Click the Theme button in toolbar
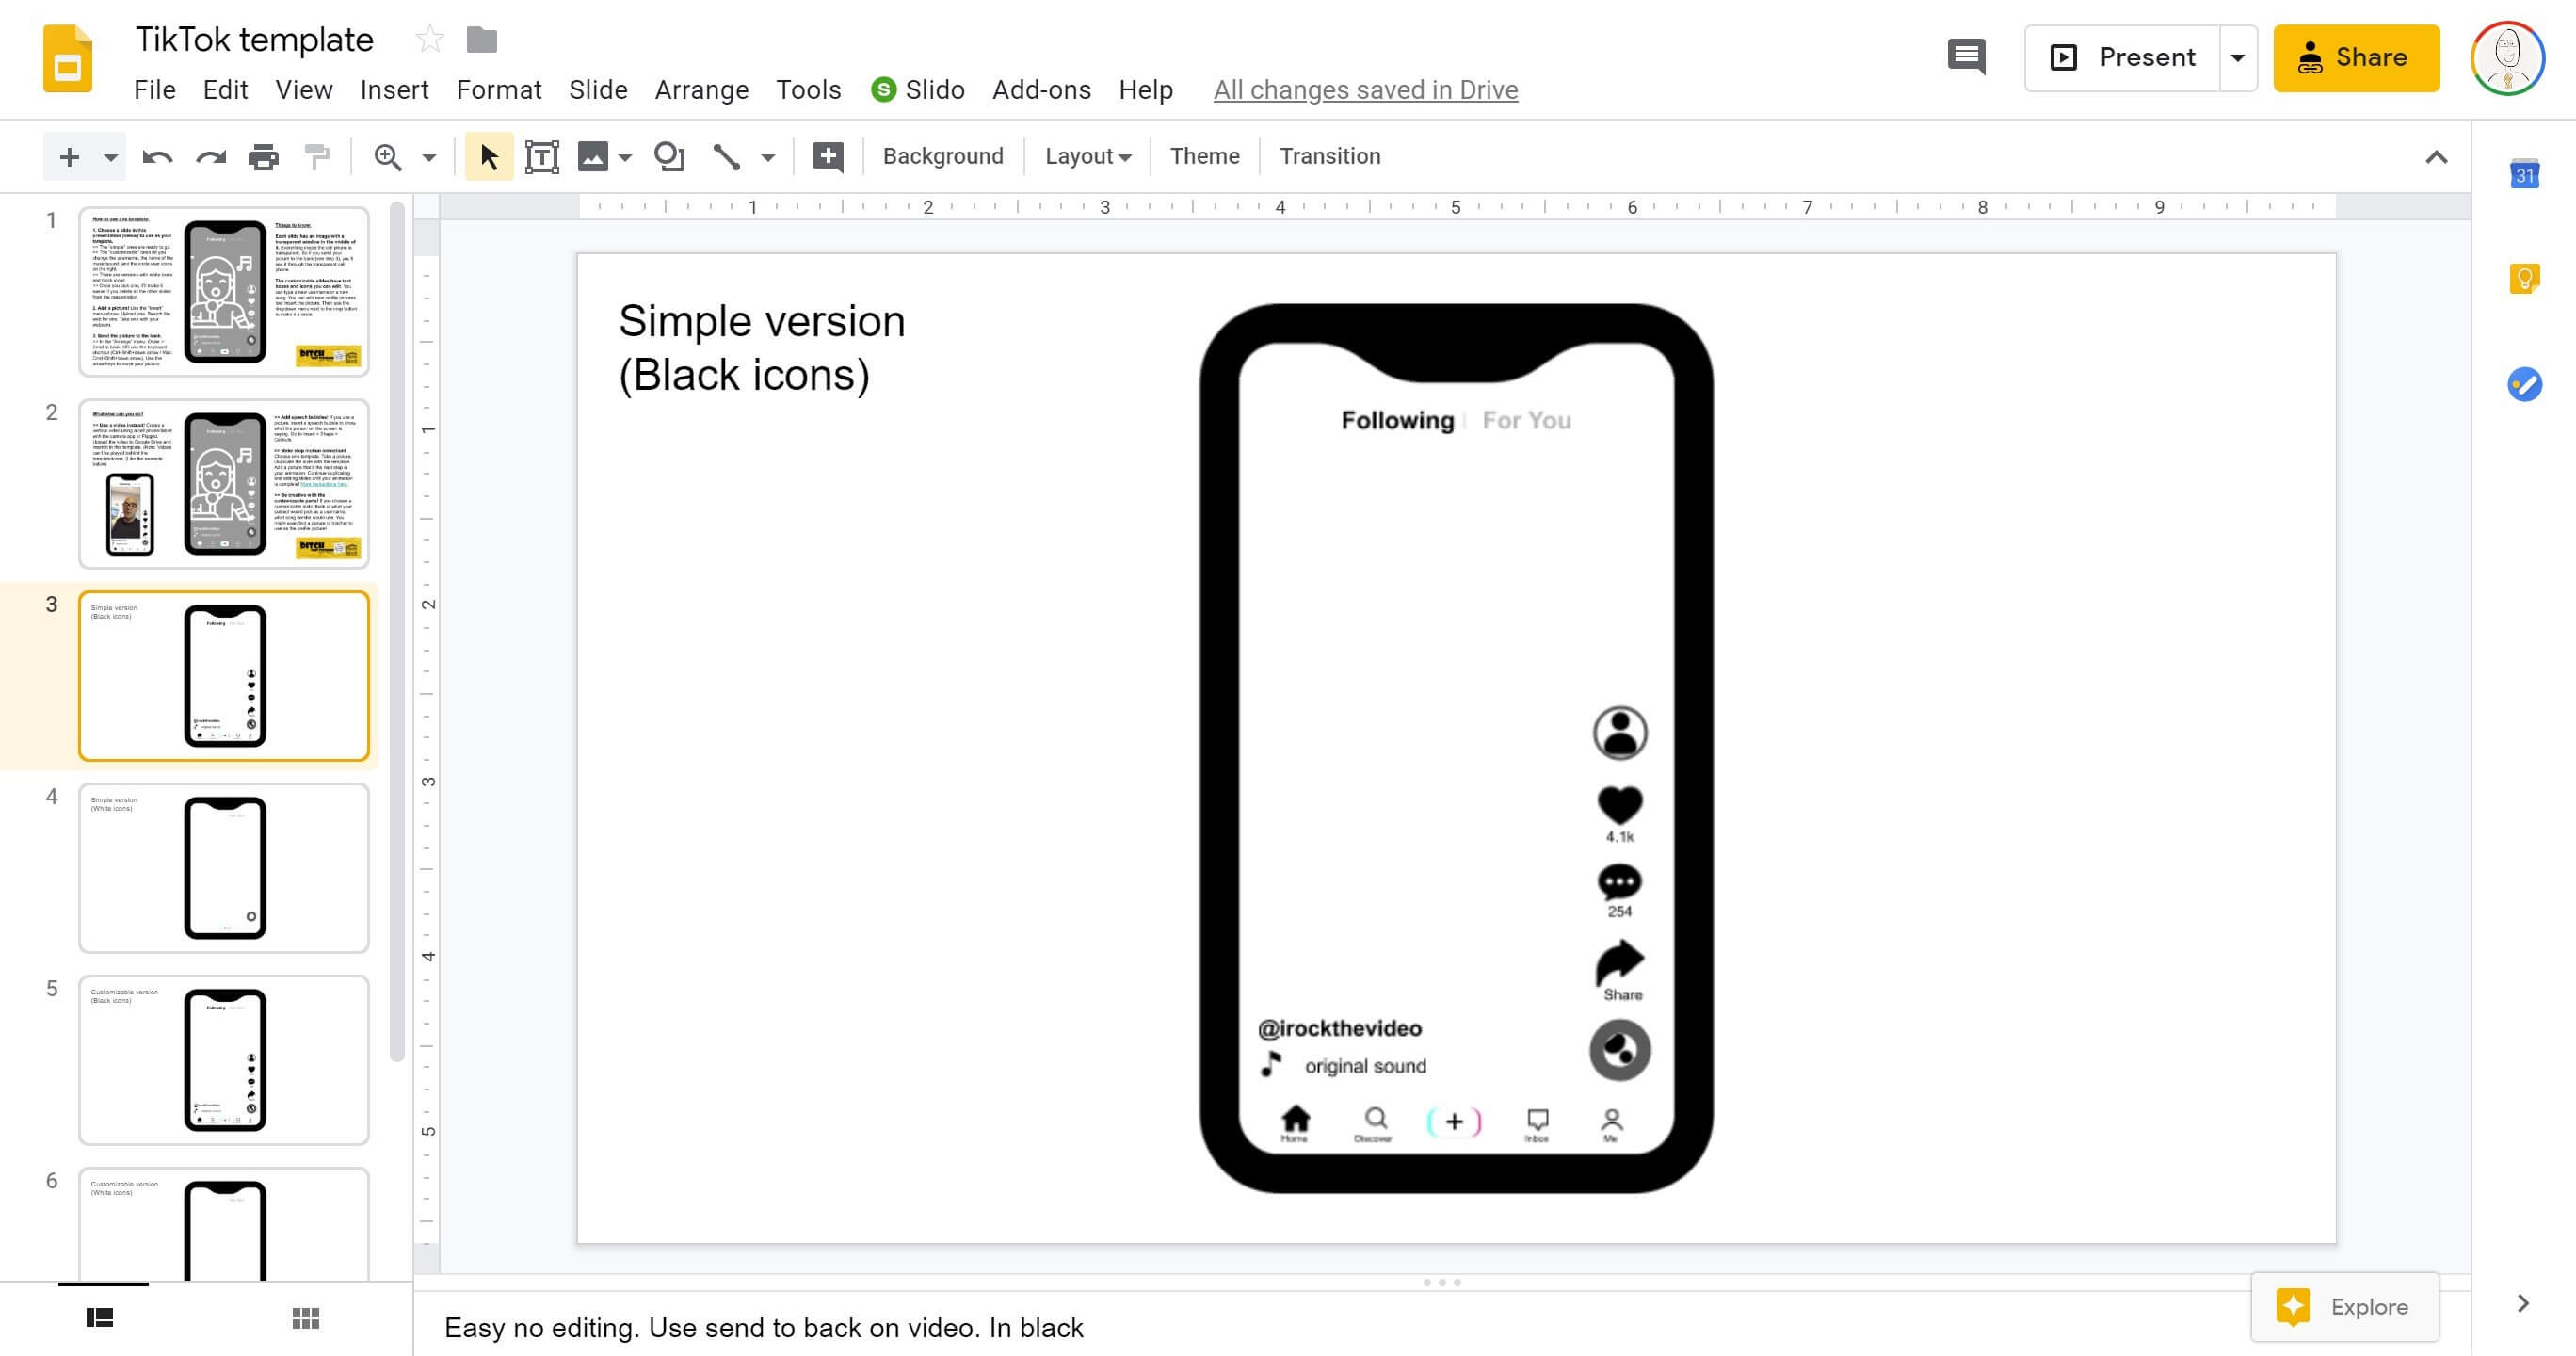 1204,155
